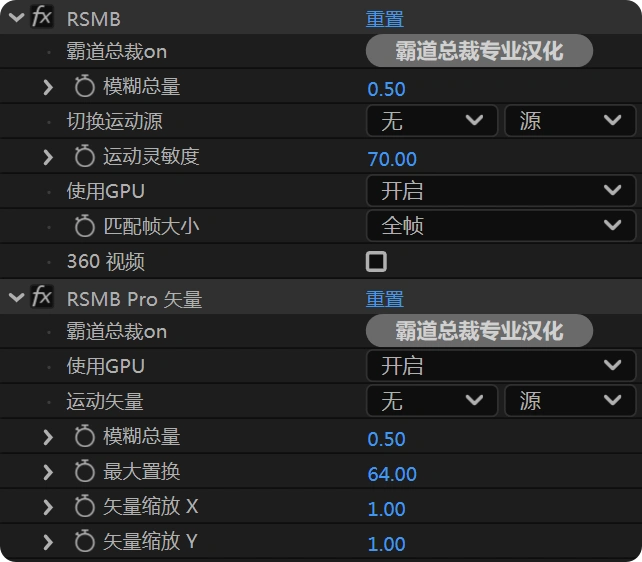Expand the 最大置换 property
The width and height of the screenshot is (642, 562).
[48, 472]
